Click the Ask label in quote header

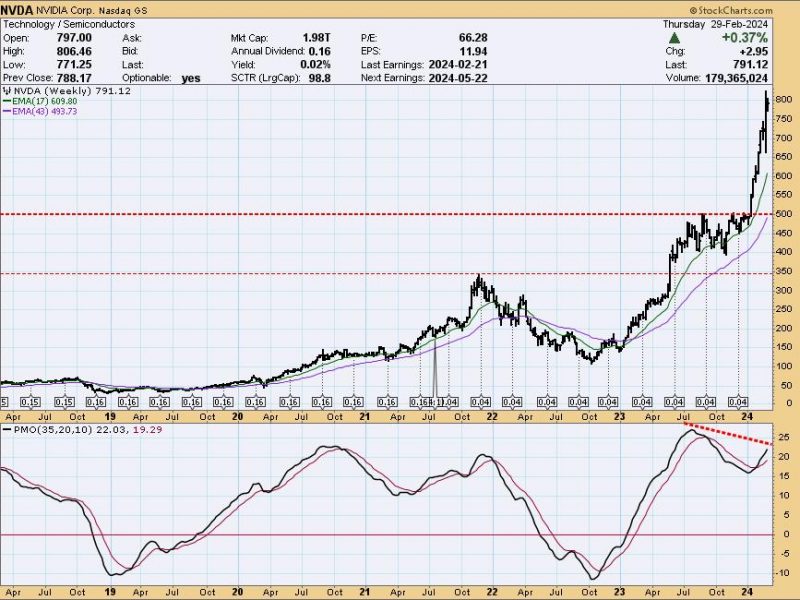(x=132, y=38)
